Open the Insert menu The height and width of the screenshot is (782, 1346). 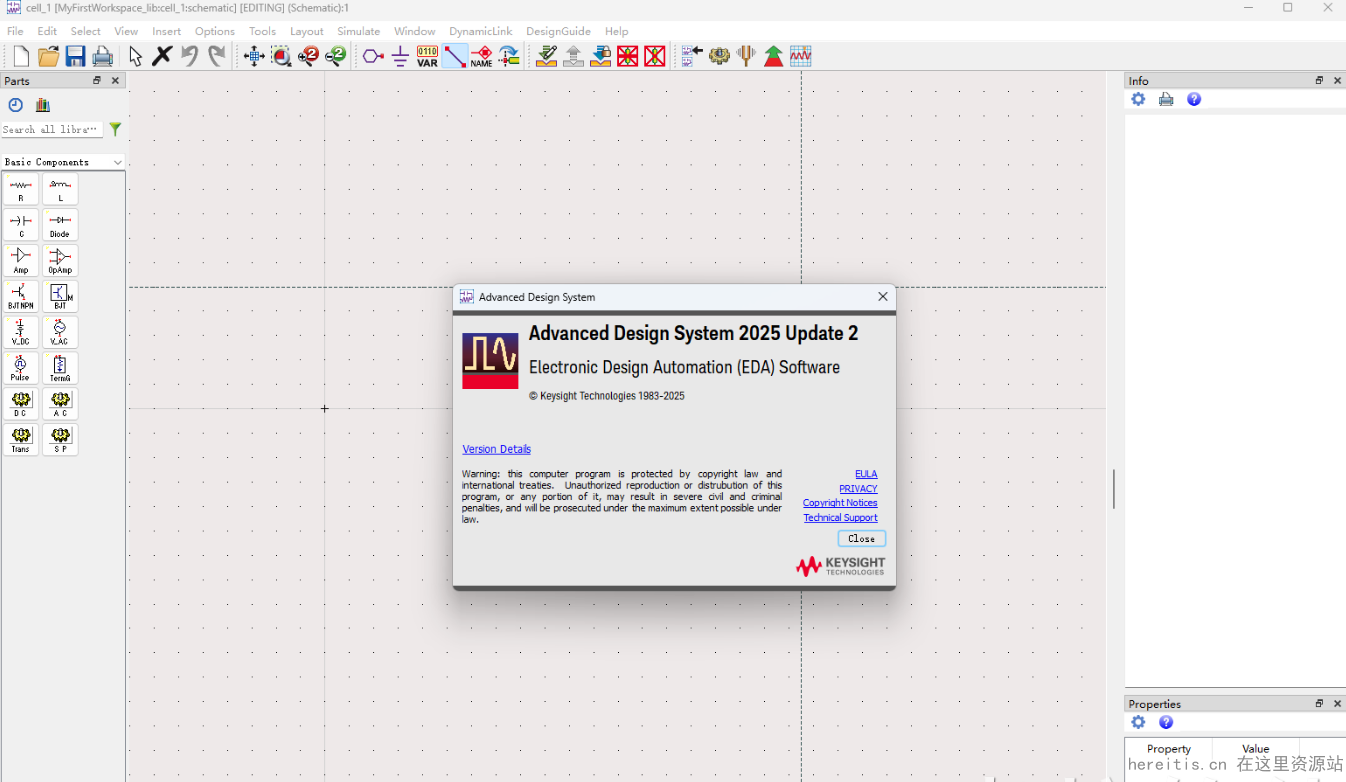[x=166, y=31]
